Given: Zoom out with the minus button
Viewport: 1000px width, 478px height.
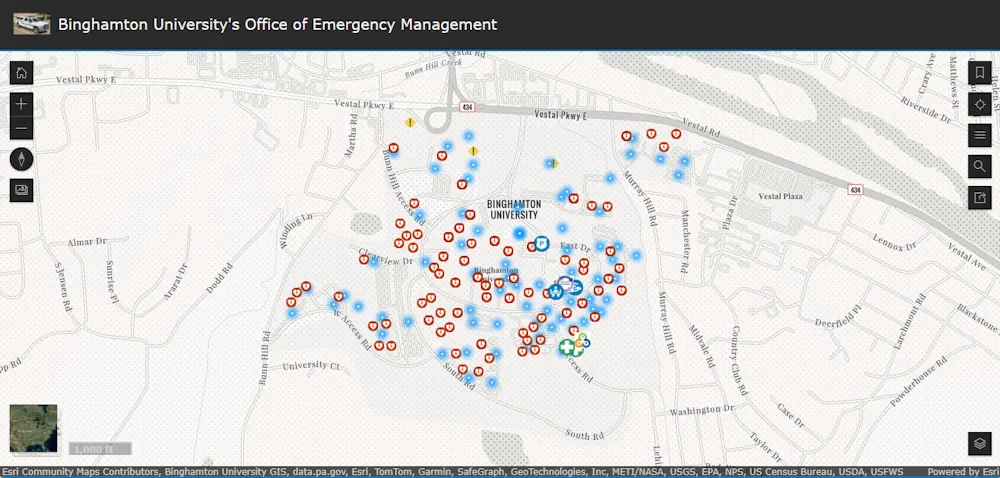Looking at the screenshot, I should pos(21,128).
